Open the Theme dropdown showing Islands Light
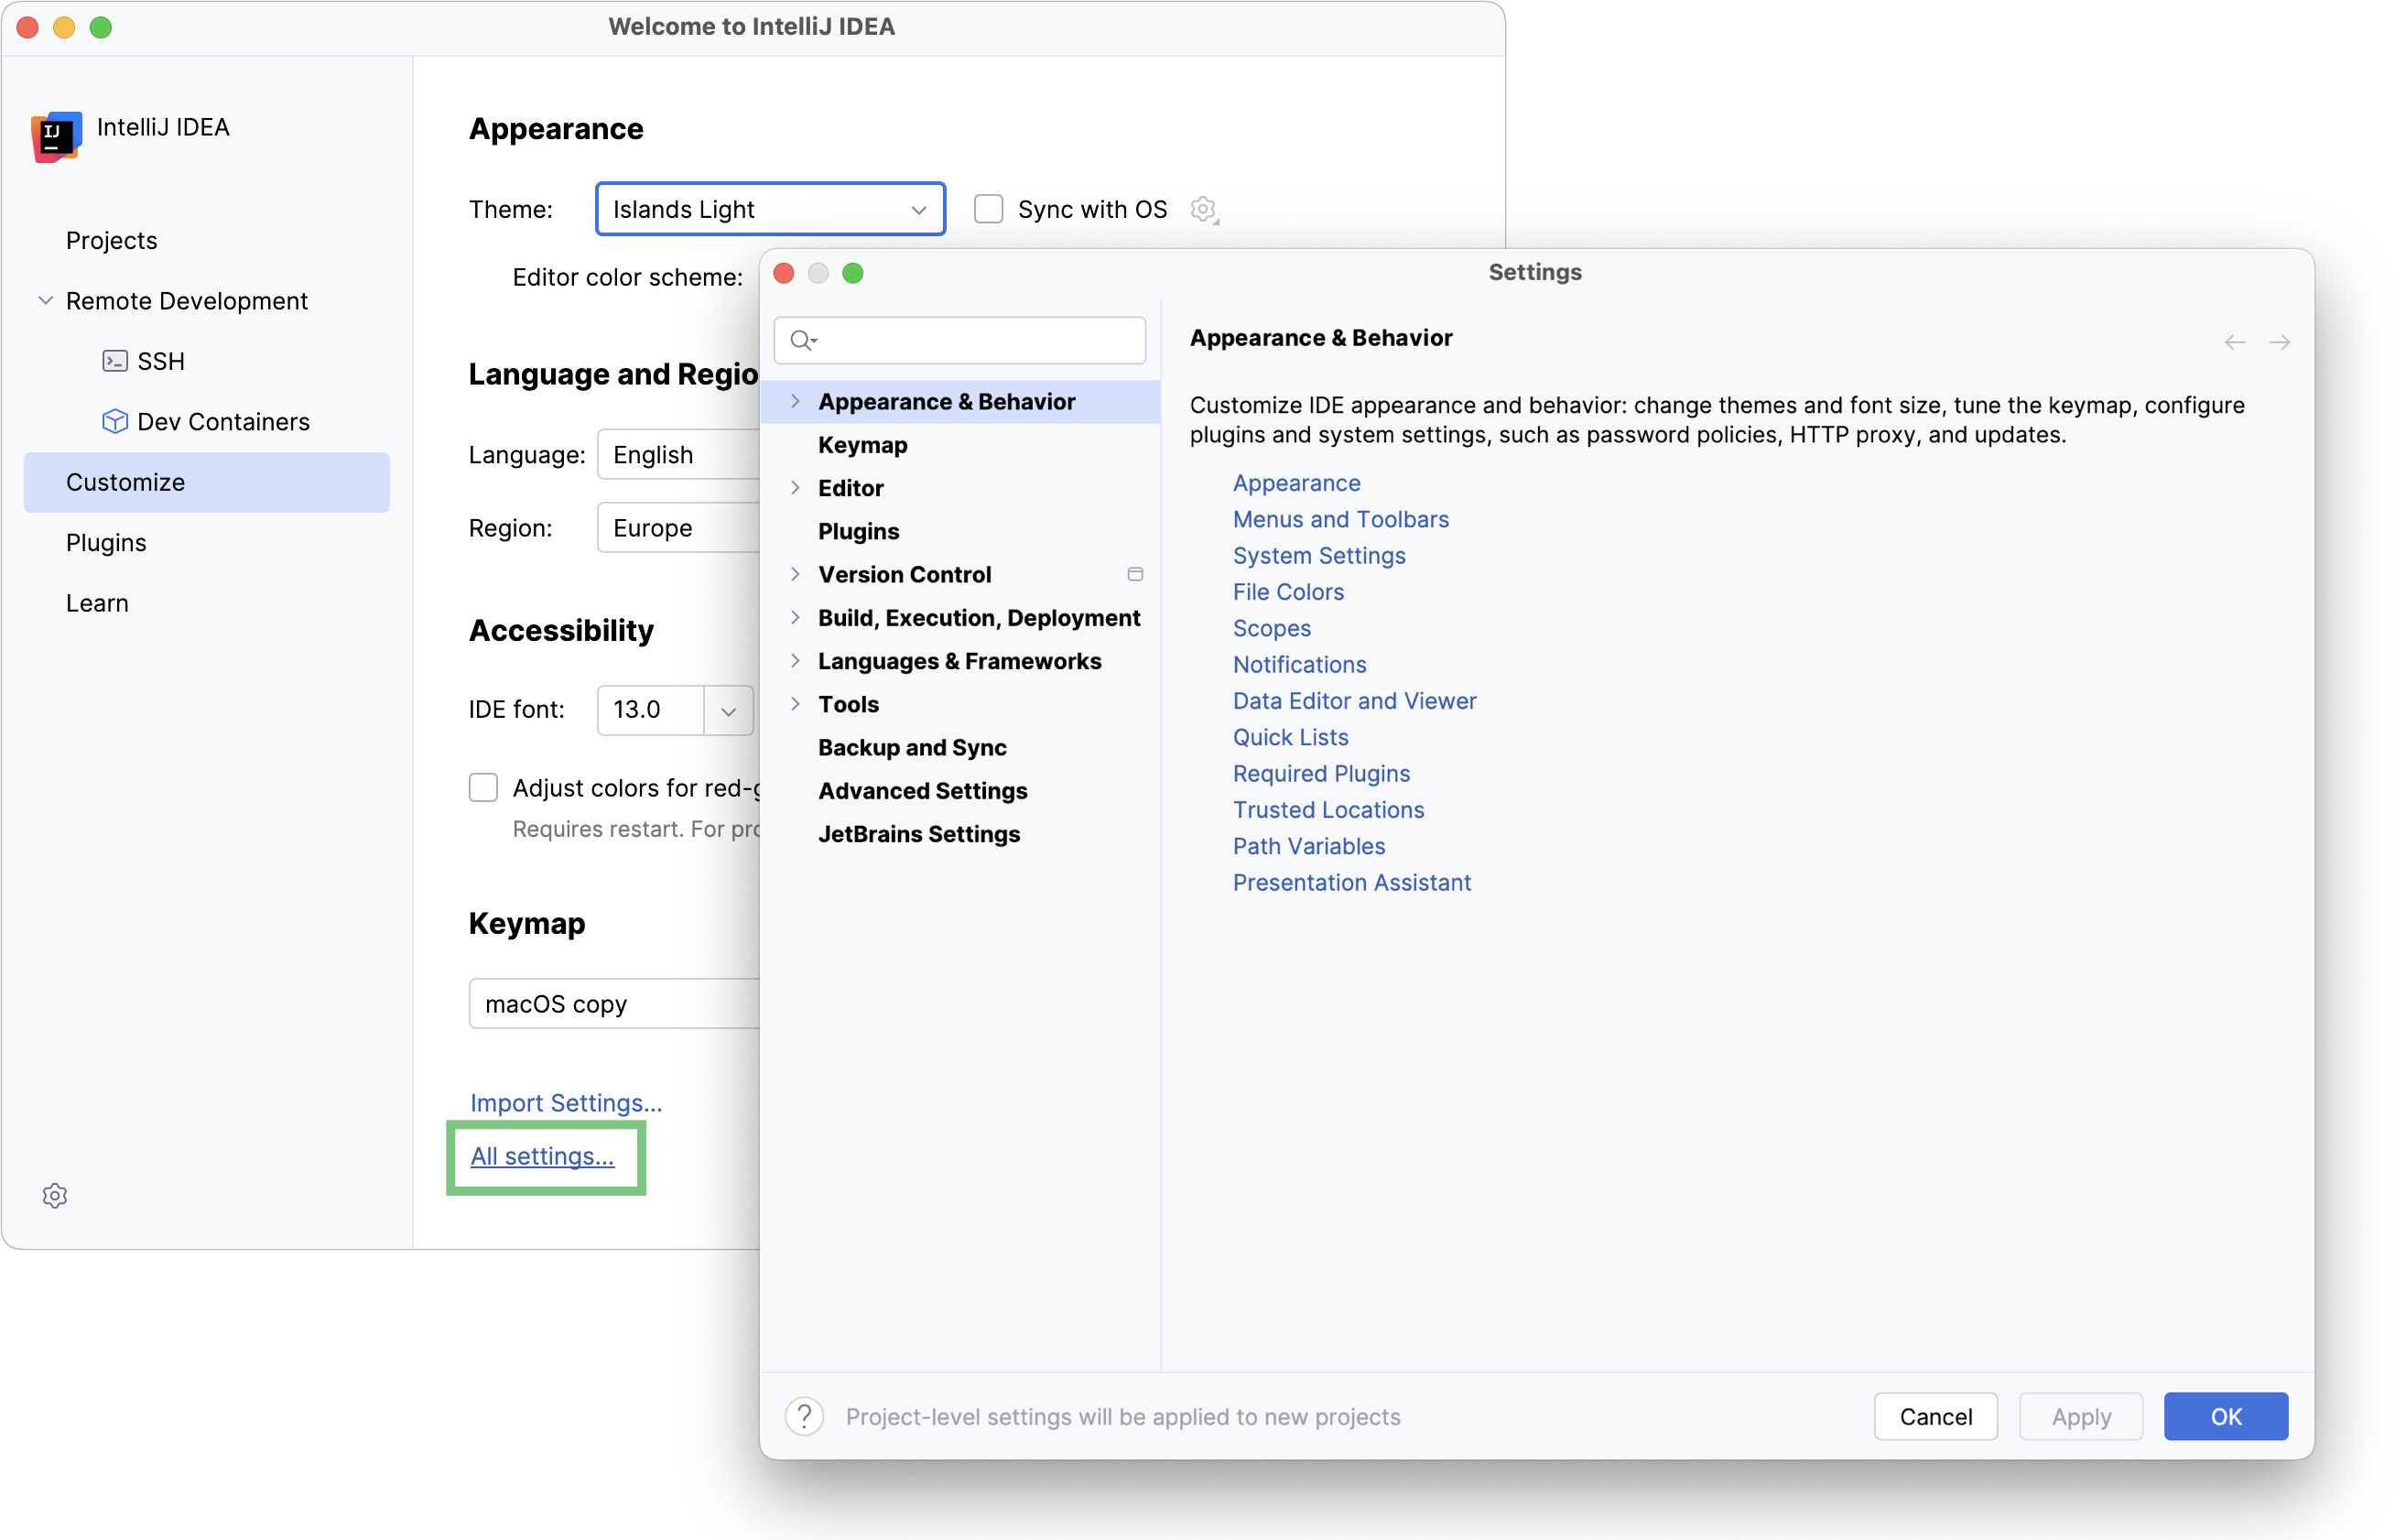This screenshot has height=1540, width=2395. 770,209
